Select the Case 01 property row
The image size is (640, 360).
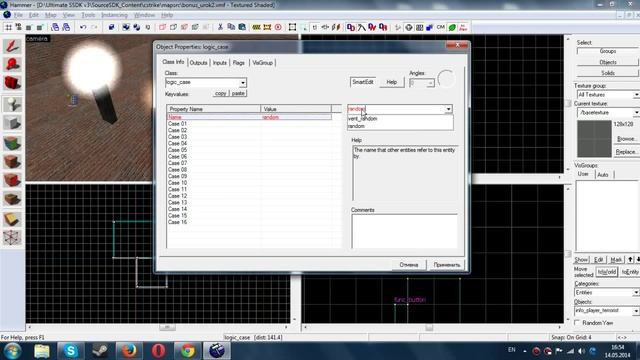tap(249, 124)
